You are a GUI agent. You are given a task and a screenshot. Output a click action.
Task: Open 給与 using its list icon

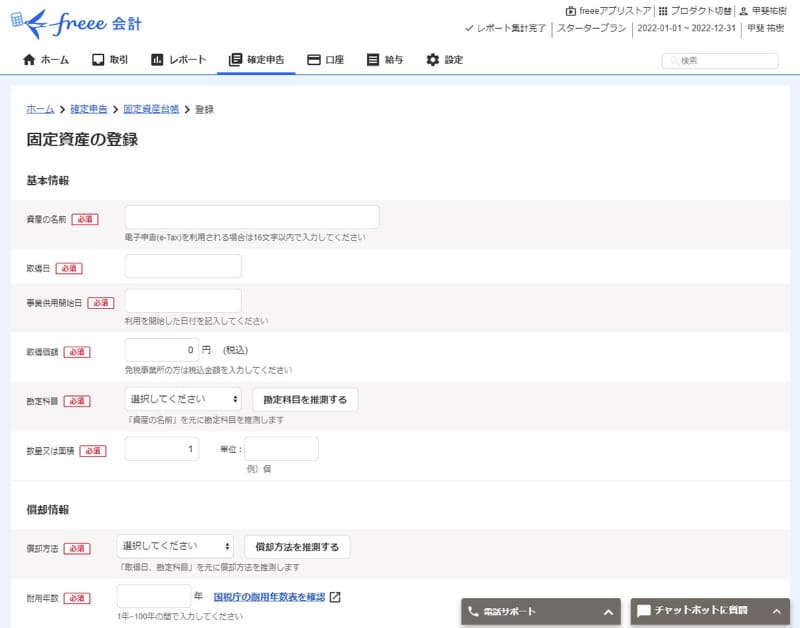pyautogui.click(x=372, y=59)
